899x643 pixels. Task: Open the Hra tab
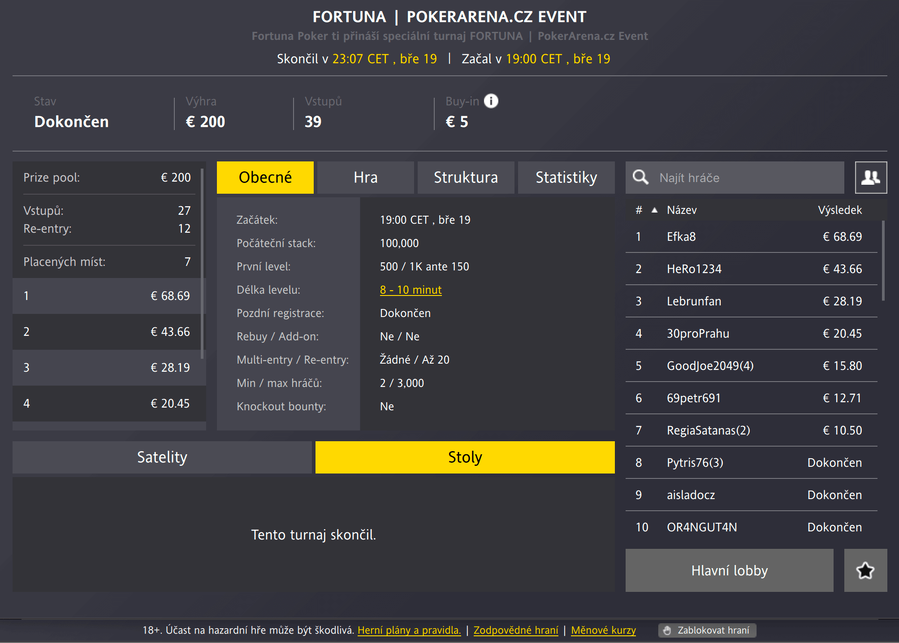pyautogui.click(x=365, y=177)
